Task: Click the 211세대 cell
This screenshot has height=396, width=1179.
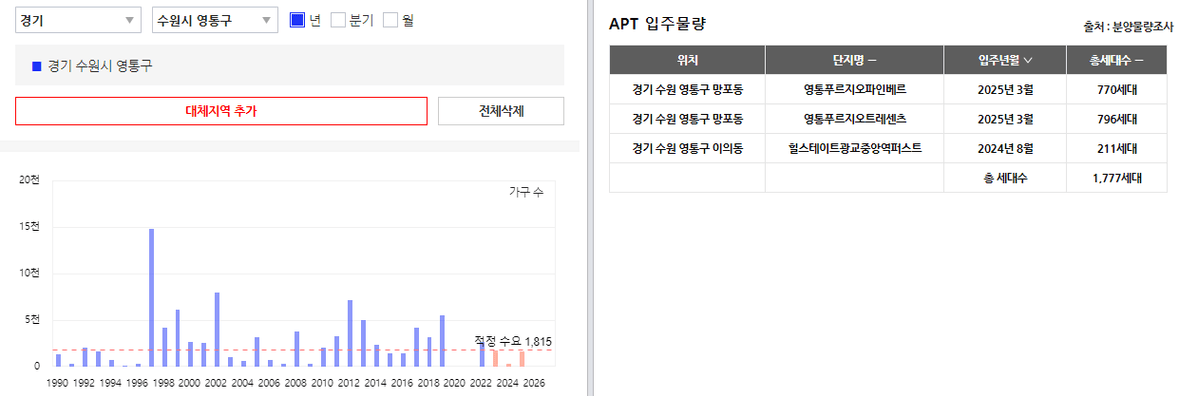Action: (1116, 148)
